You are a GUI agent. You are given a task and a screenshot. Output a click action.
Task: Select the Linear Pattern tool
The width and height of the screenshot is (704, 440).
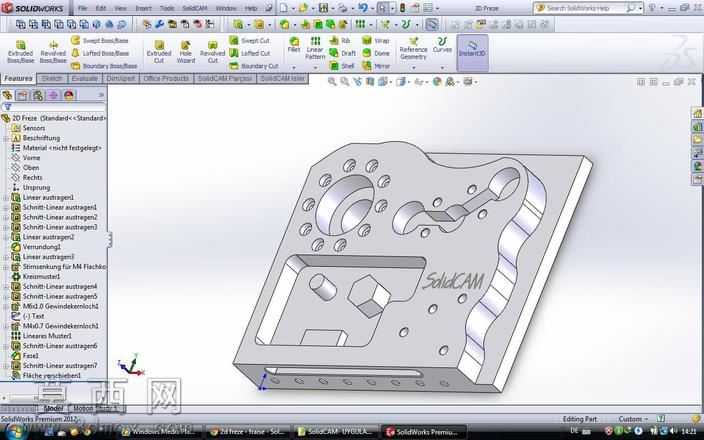pos(315,48)
